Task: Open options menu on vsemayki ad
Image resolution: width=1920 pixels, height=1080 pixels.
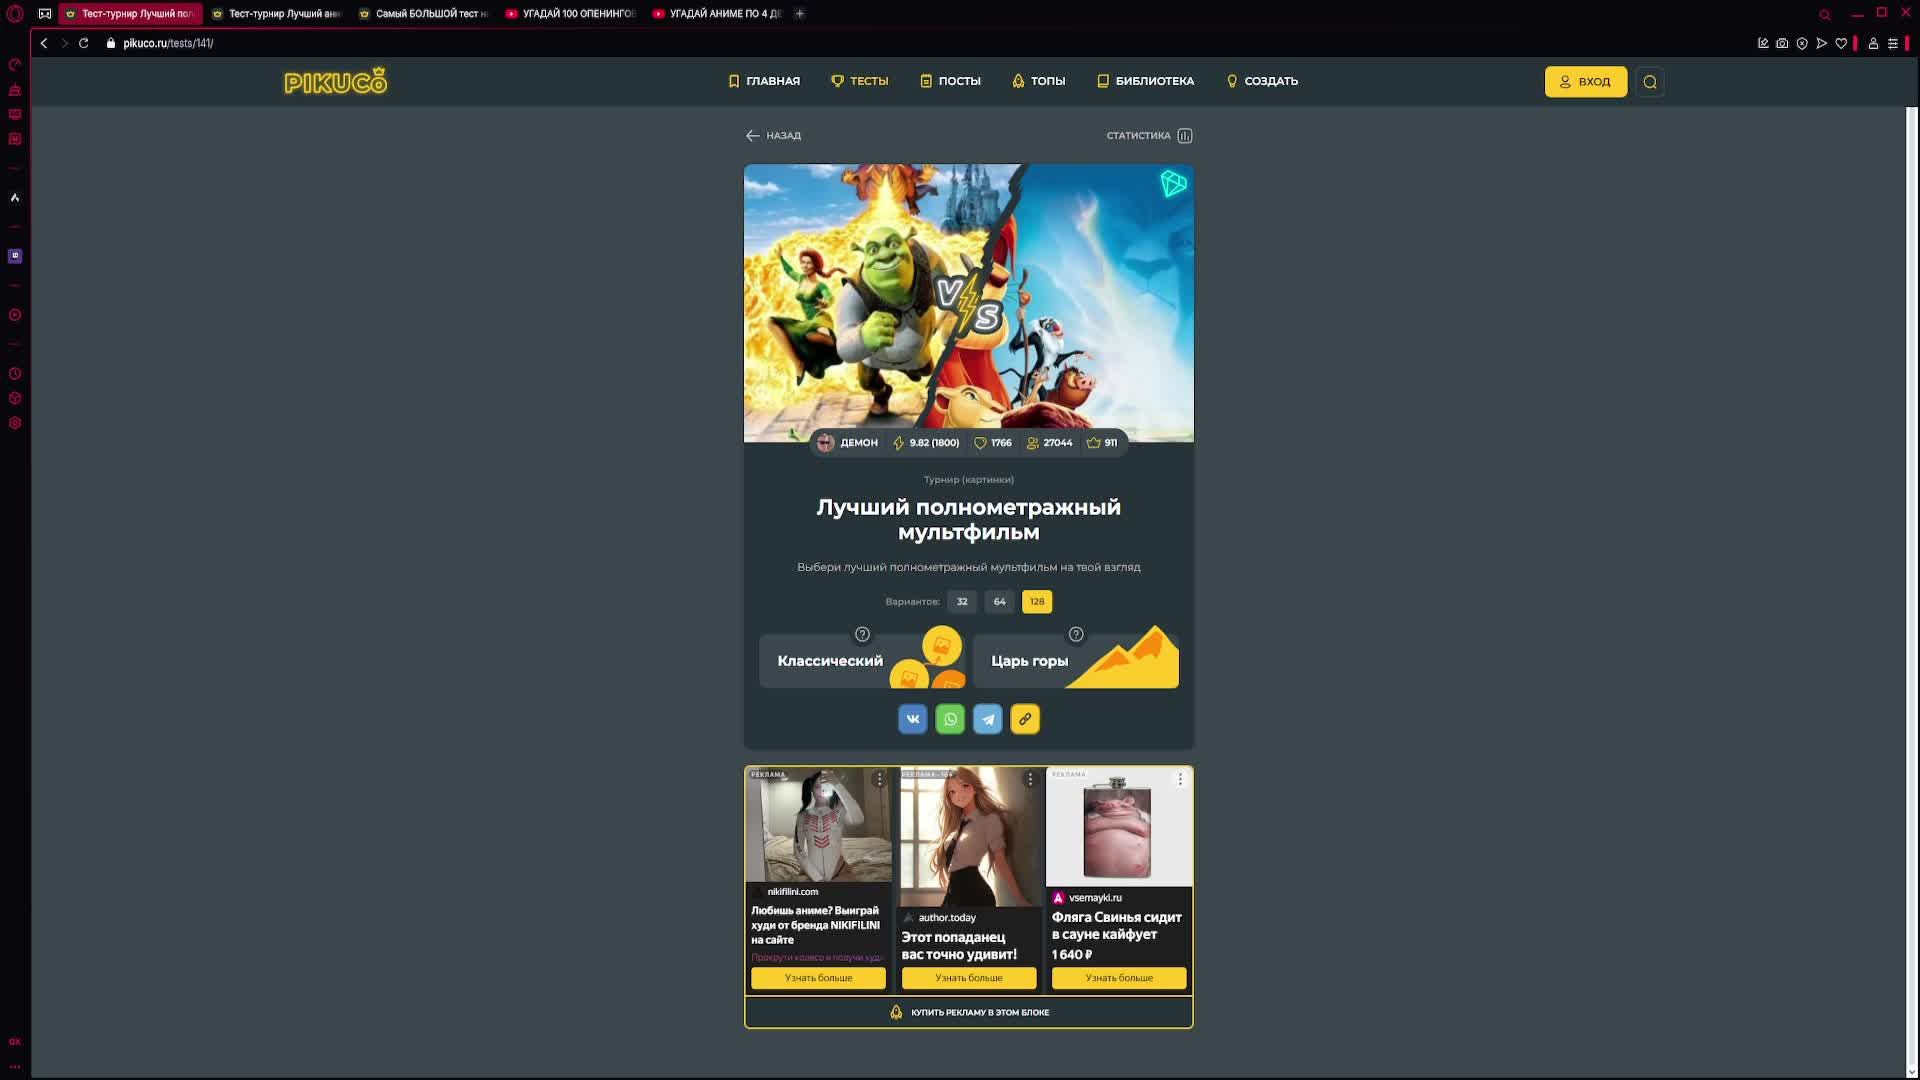Action: pyautogui.click(x=1180, y=779)
